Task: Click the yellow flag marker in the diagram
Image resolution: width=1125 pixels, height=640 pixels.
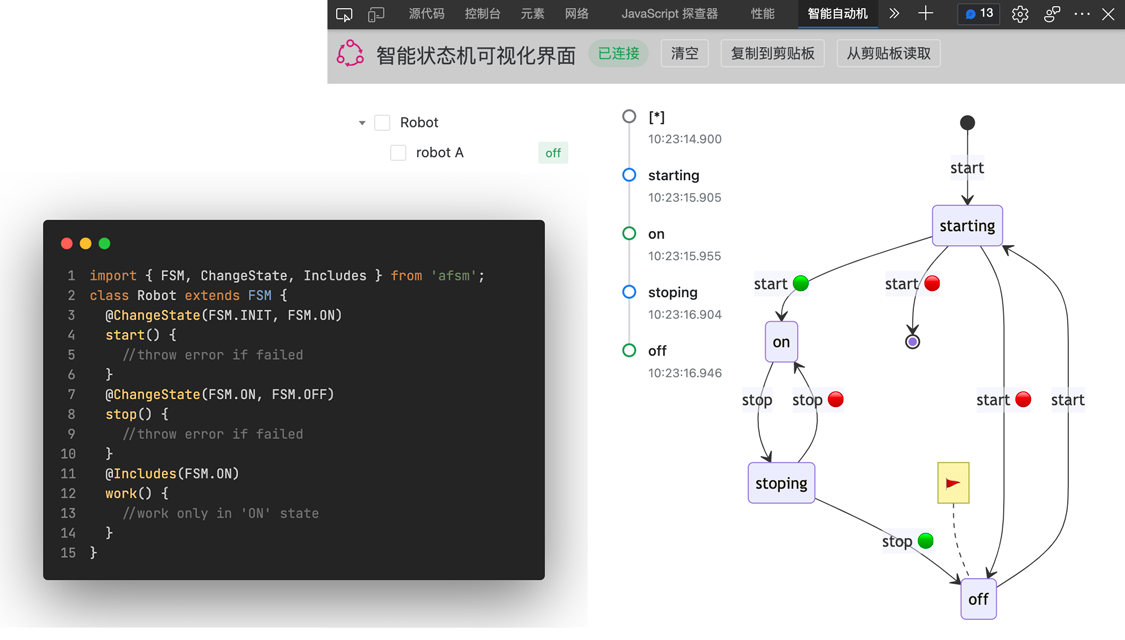Action: 952,482
